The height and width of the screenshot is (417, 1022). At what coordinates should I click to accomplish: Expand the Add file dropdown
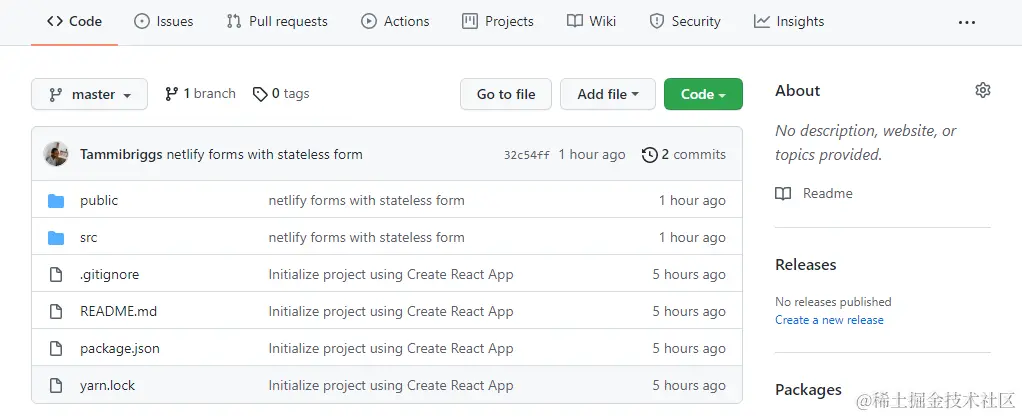(607, 94)
